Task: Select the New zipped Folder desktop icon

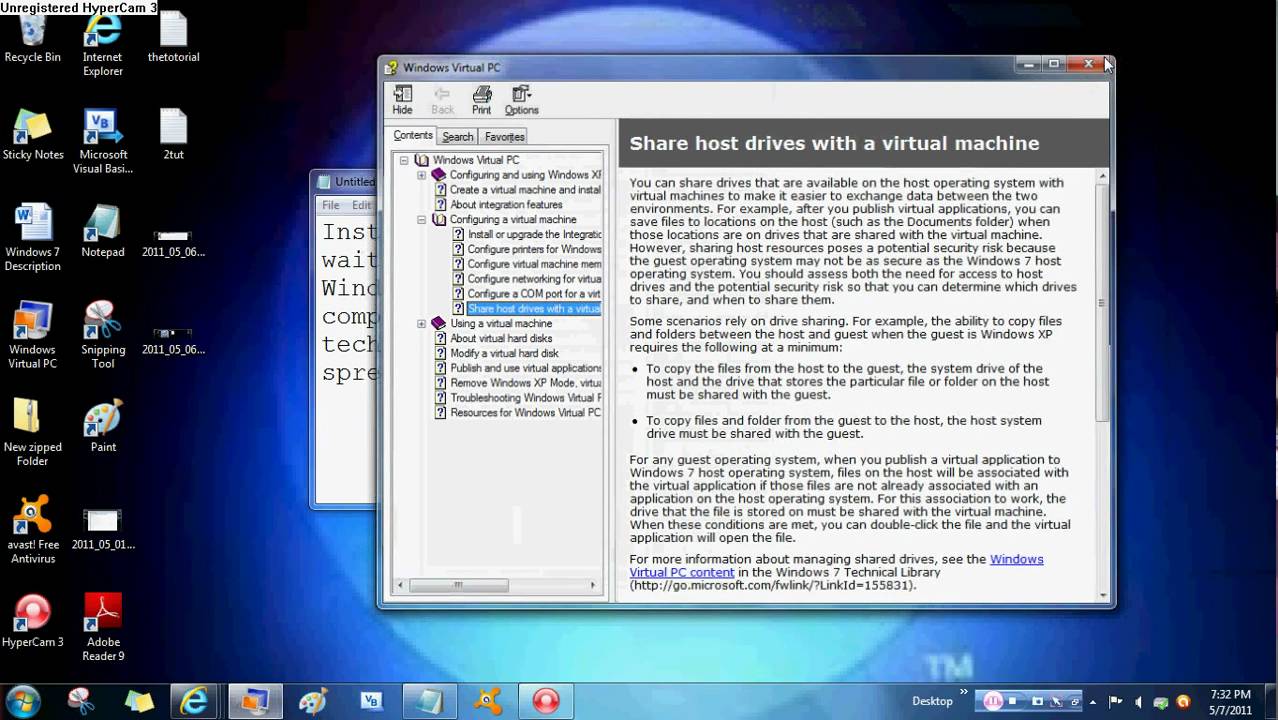Action: click(32, 432)
